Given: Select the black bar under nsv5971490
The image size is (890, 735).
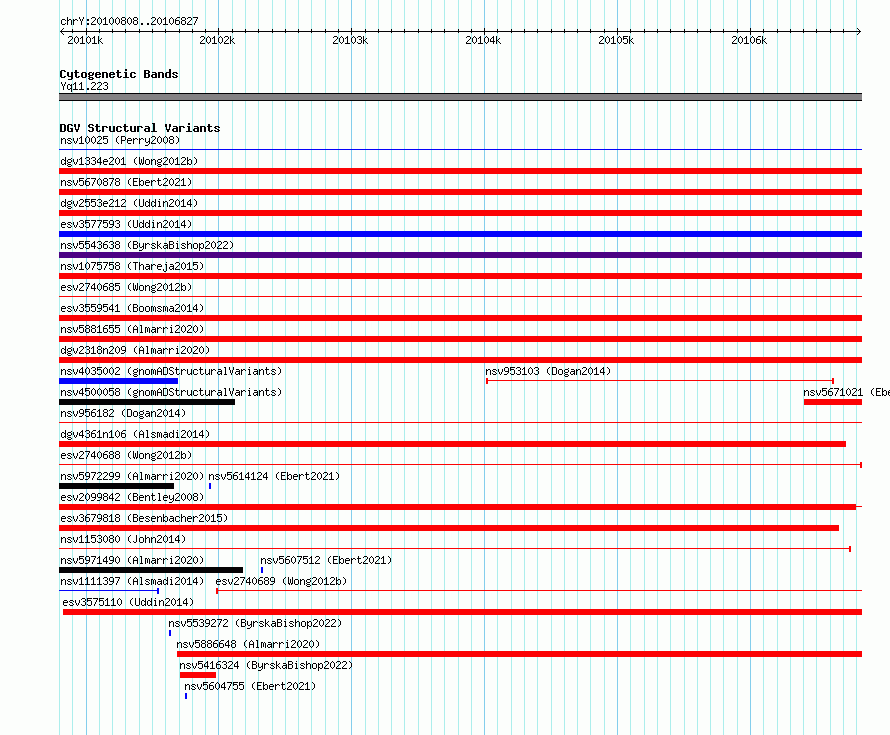Looking at the screenshot, I should click(151, 570).
